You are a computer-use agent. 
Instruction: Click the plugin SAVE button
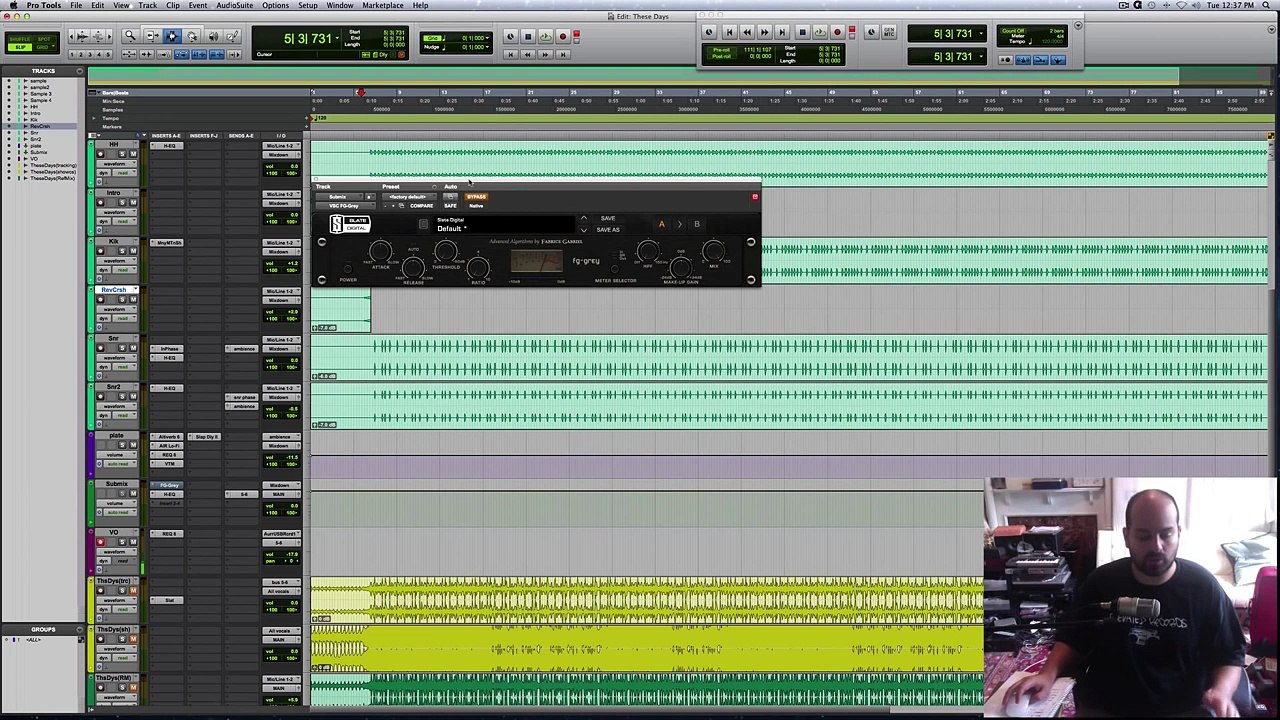coord(608,218)
